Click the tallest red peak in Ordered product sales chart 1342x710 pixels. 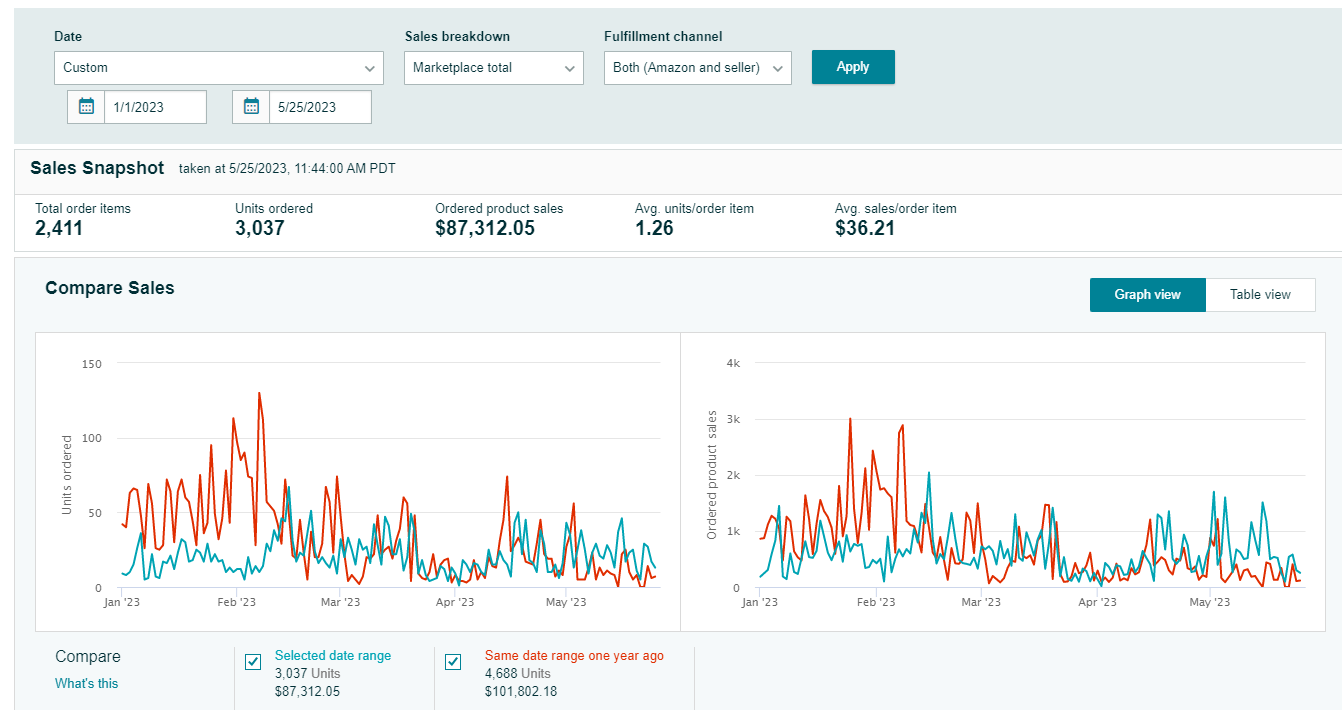tap(850, 419)
